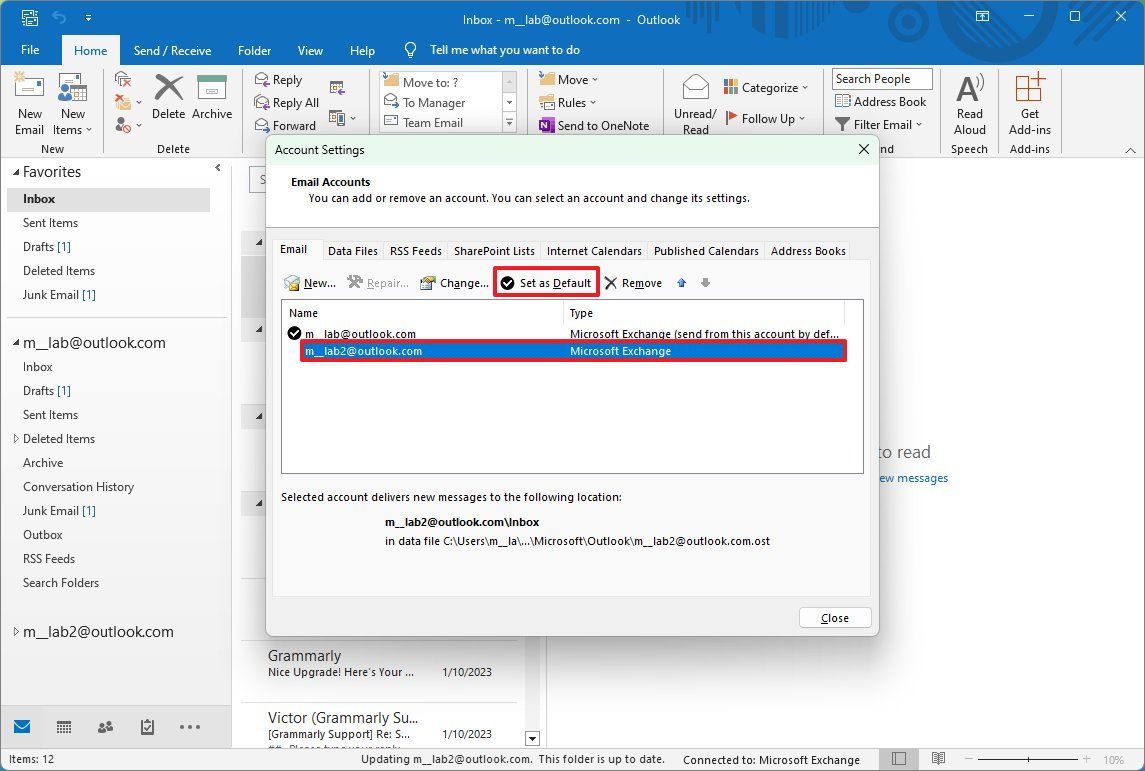Screen dimensions: 1145x771
Task: Click the move account down arrow
Action: (x=705, y=283)
